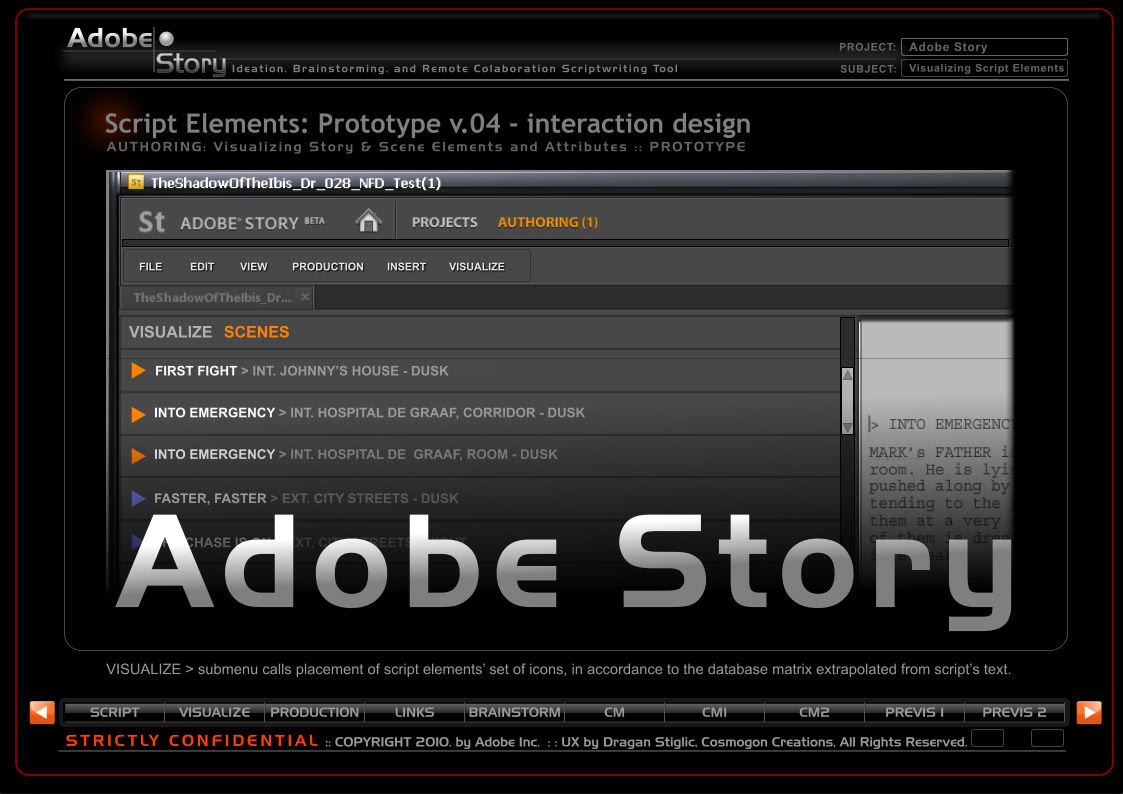This screenshot has height=794, width=1123.
Task: Click the scenes list scrollbar thumb
Action: (847, 401)
